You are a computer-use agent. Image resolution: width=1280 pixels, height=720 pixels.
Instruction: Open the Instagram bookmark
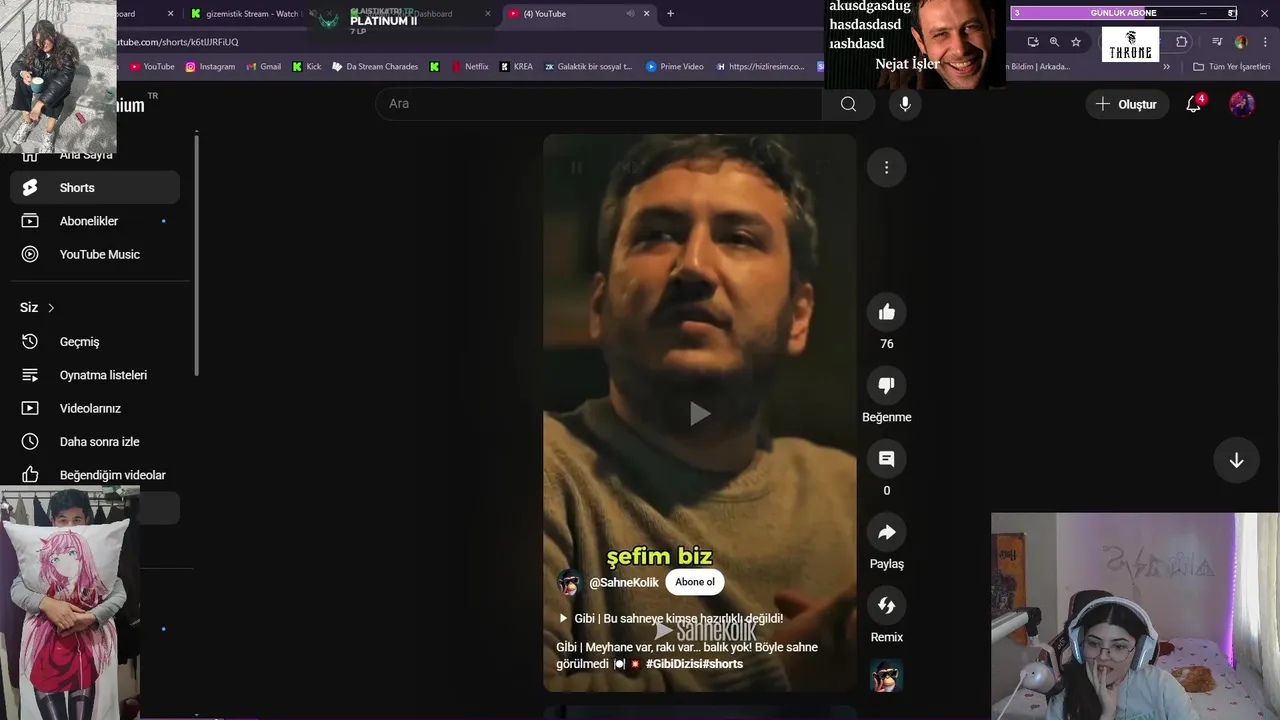click(210, 67)
